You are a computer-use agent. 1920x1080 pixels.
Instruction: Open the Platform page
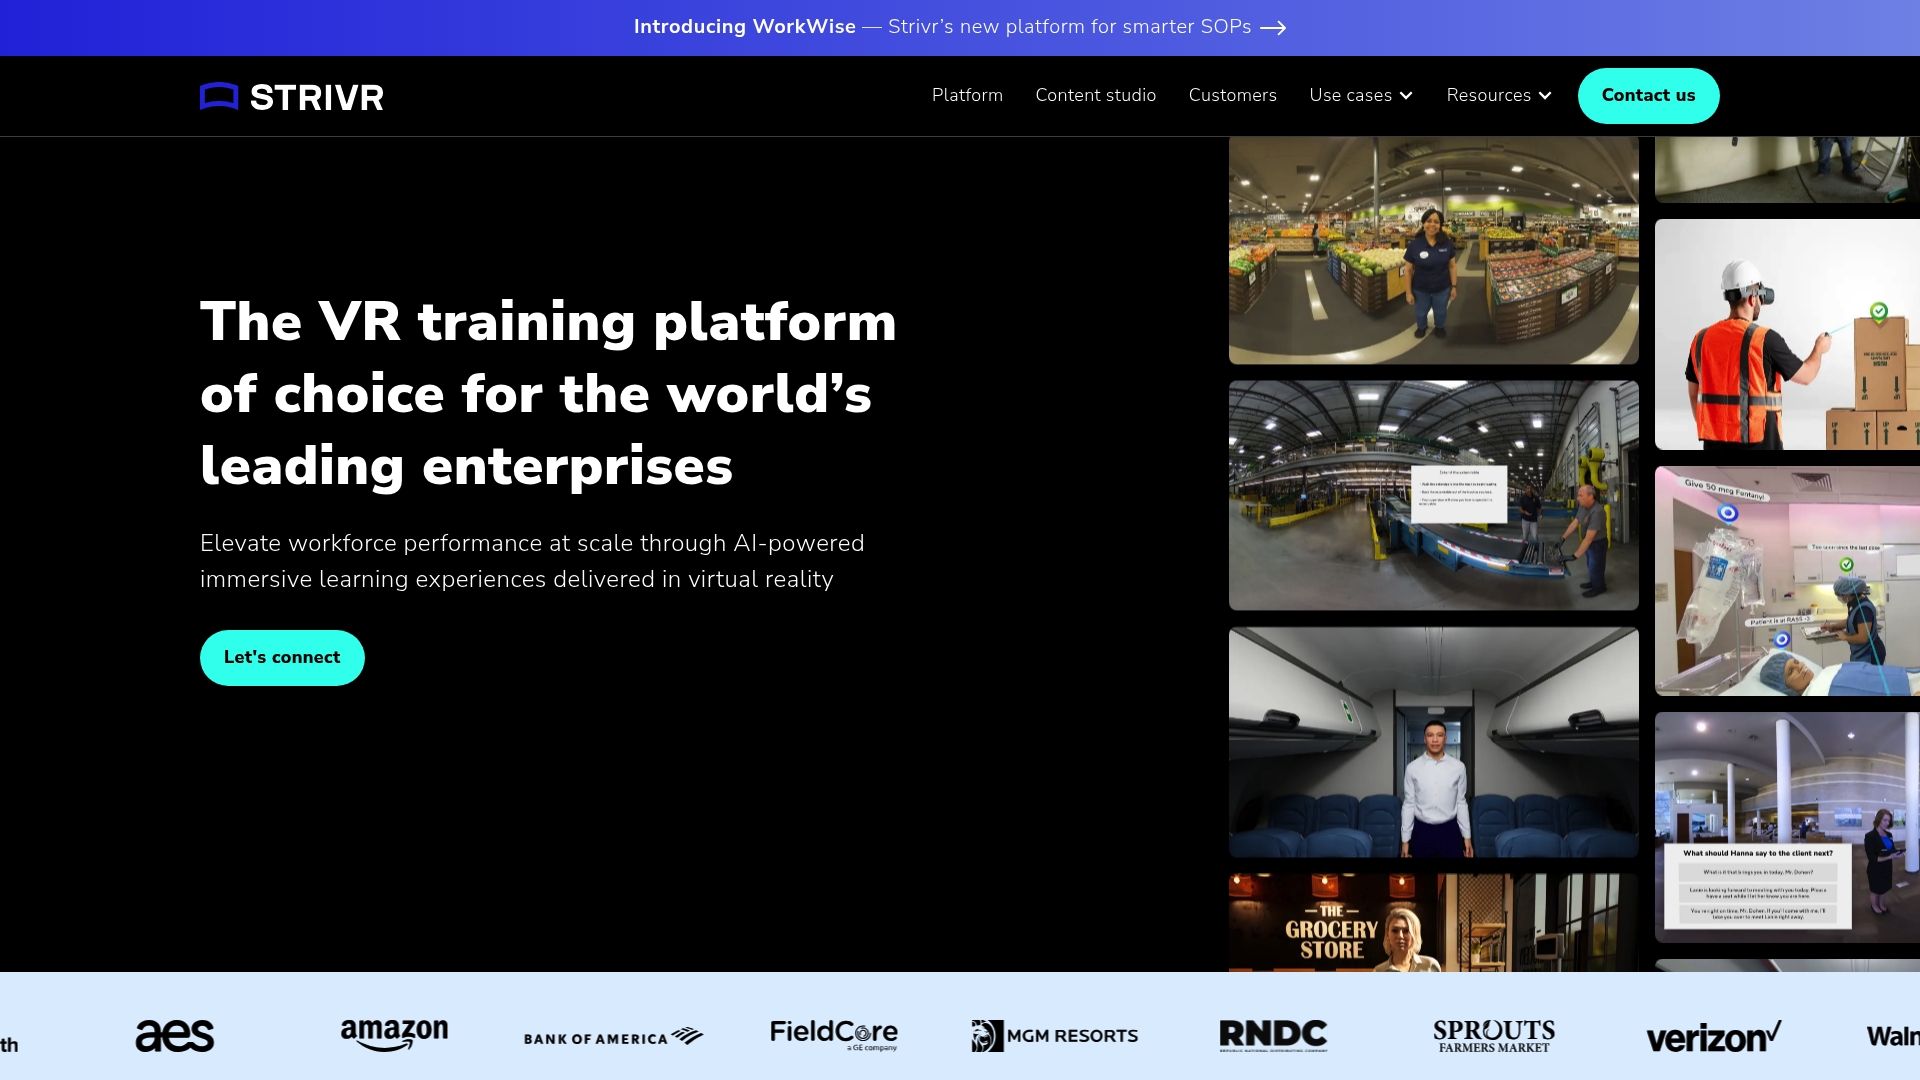(966, 95)
